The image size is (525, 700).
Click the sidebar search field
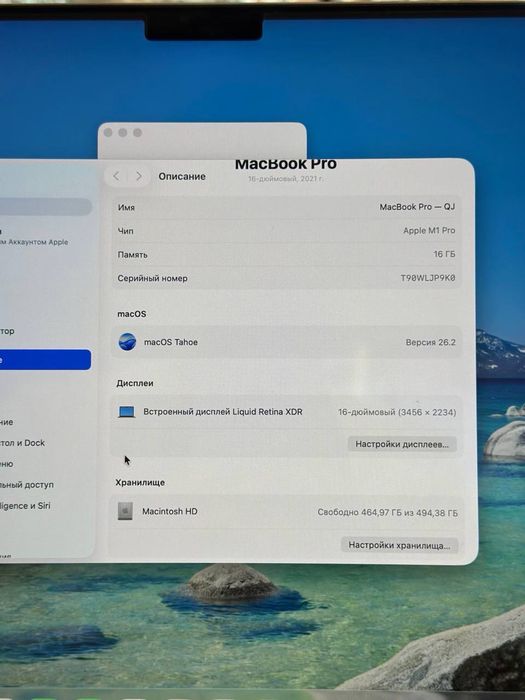(45, 207)
